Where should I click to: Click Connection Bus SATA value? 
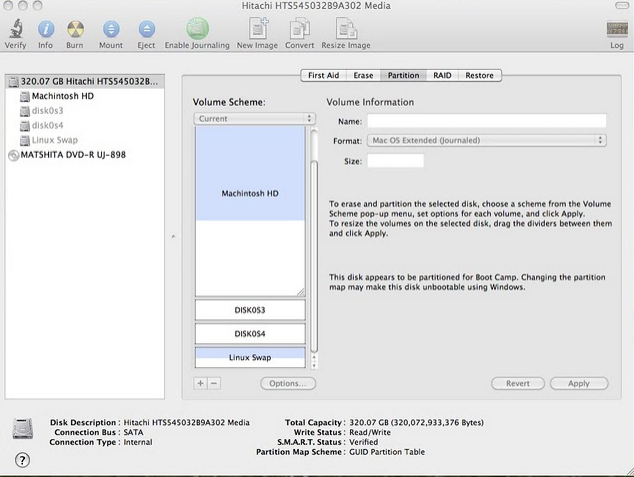pos(133,432)
